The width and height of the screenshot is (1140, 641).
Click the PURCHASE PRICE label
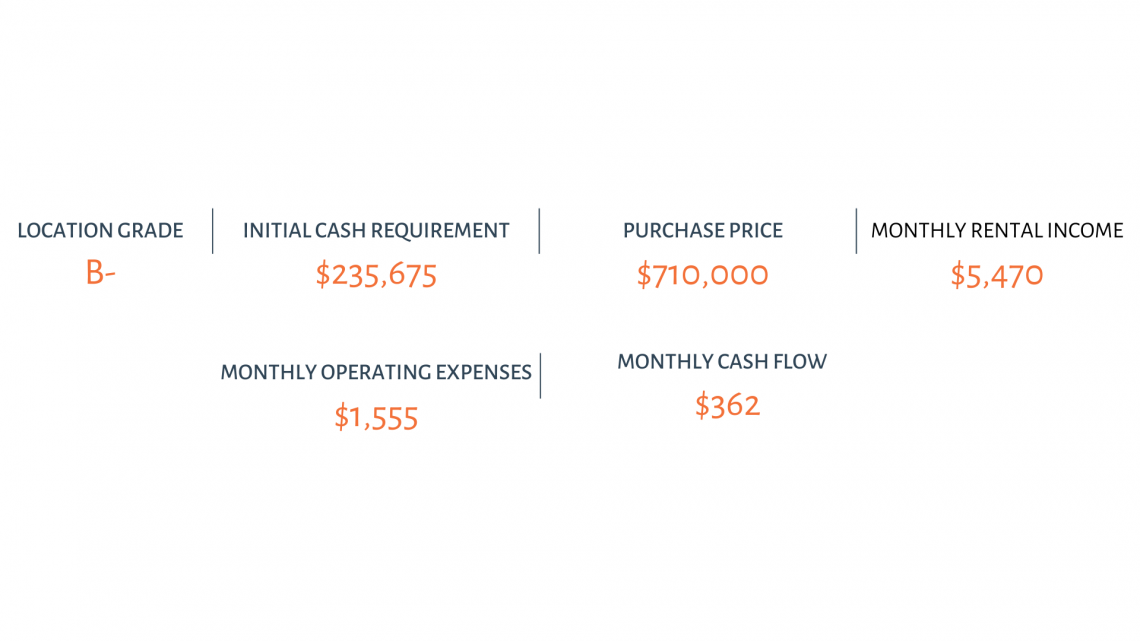click(x=703, y=230)
